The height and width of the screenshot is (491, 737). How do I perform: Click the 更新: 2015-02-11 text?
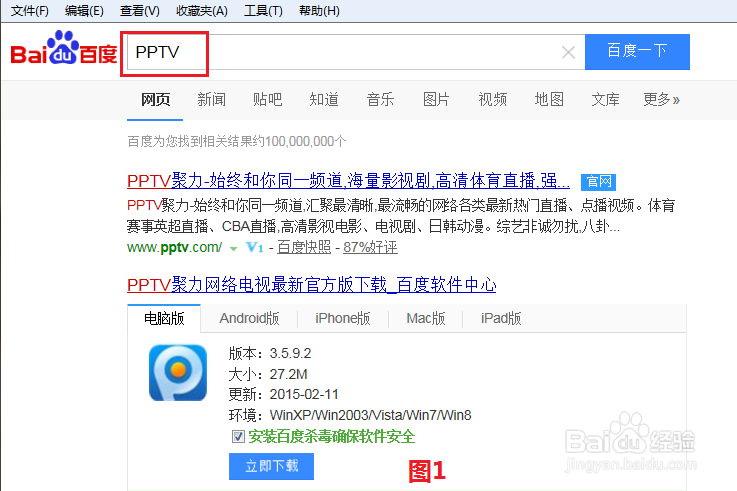(283, 394)
